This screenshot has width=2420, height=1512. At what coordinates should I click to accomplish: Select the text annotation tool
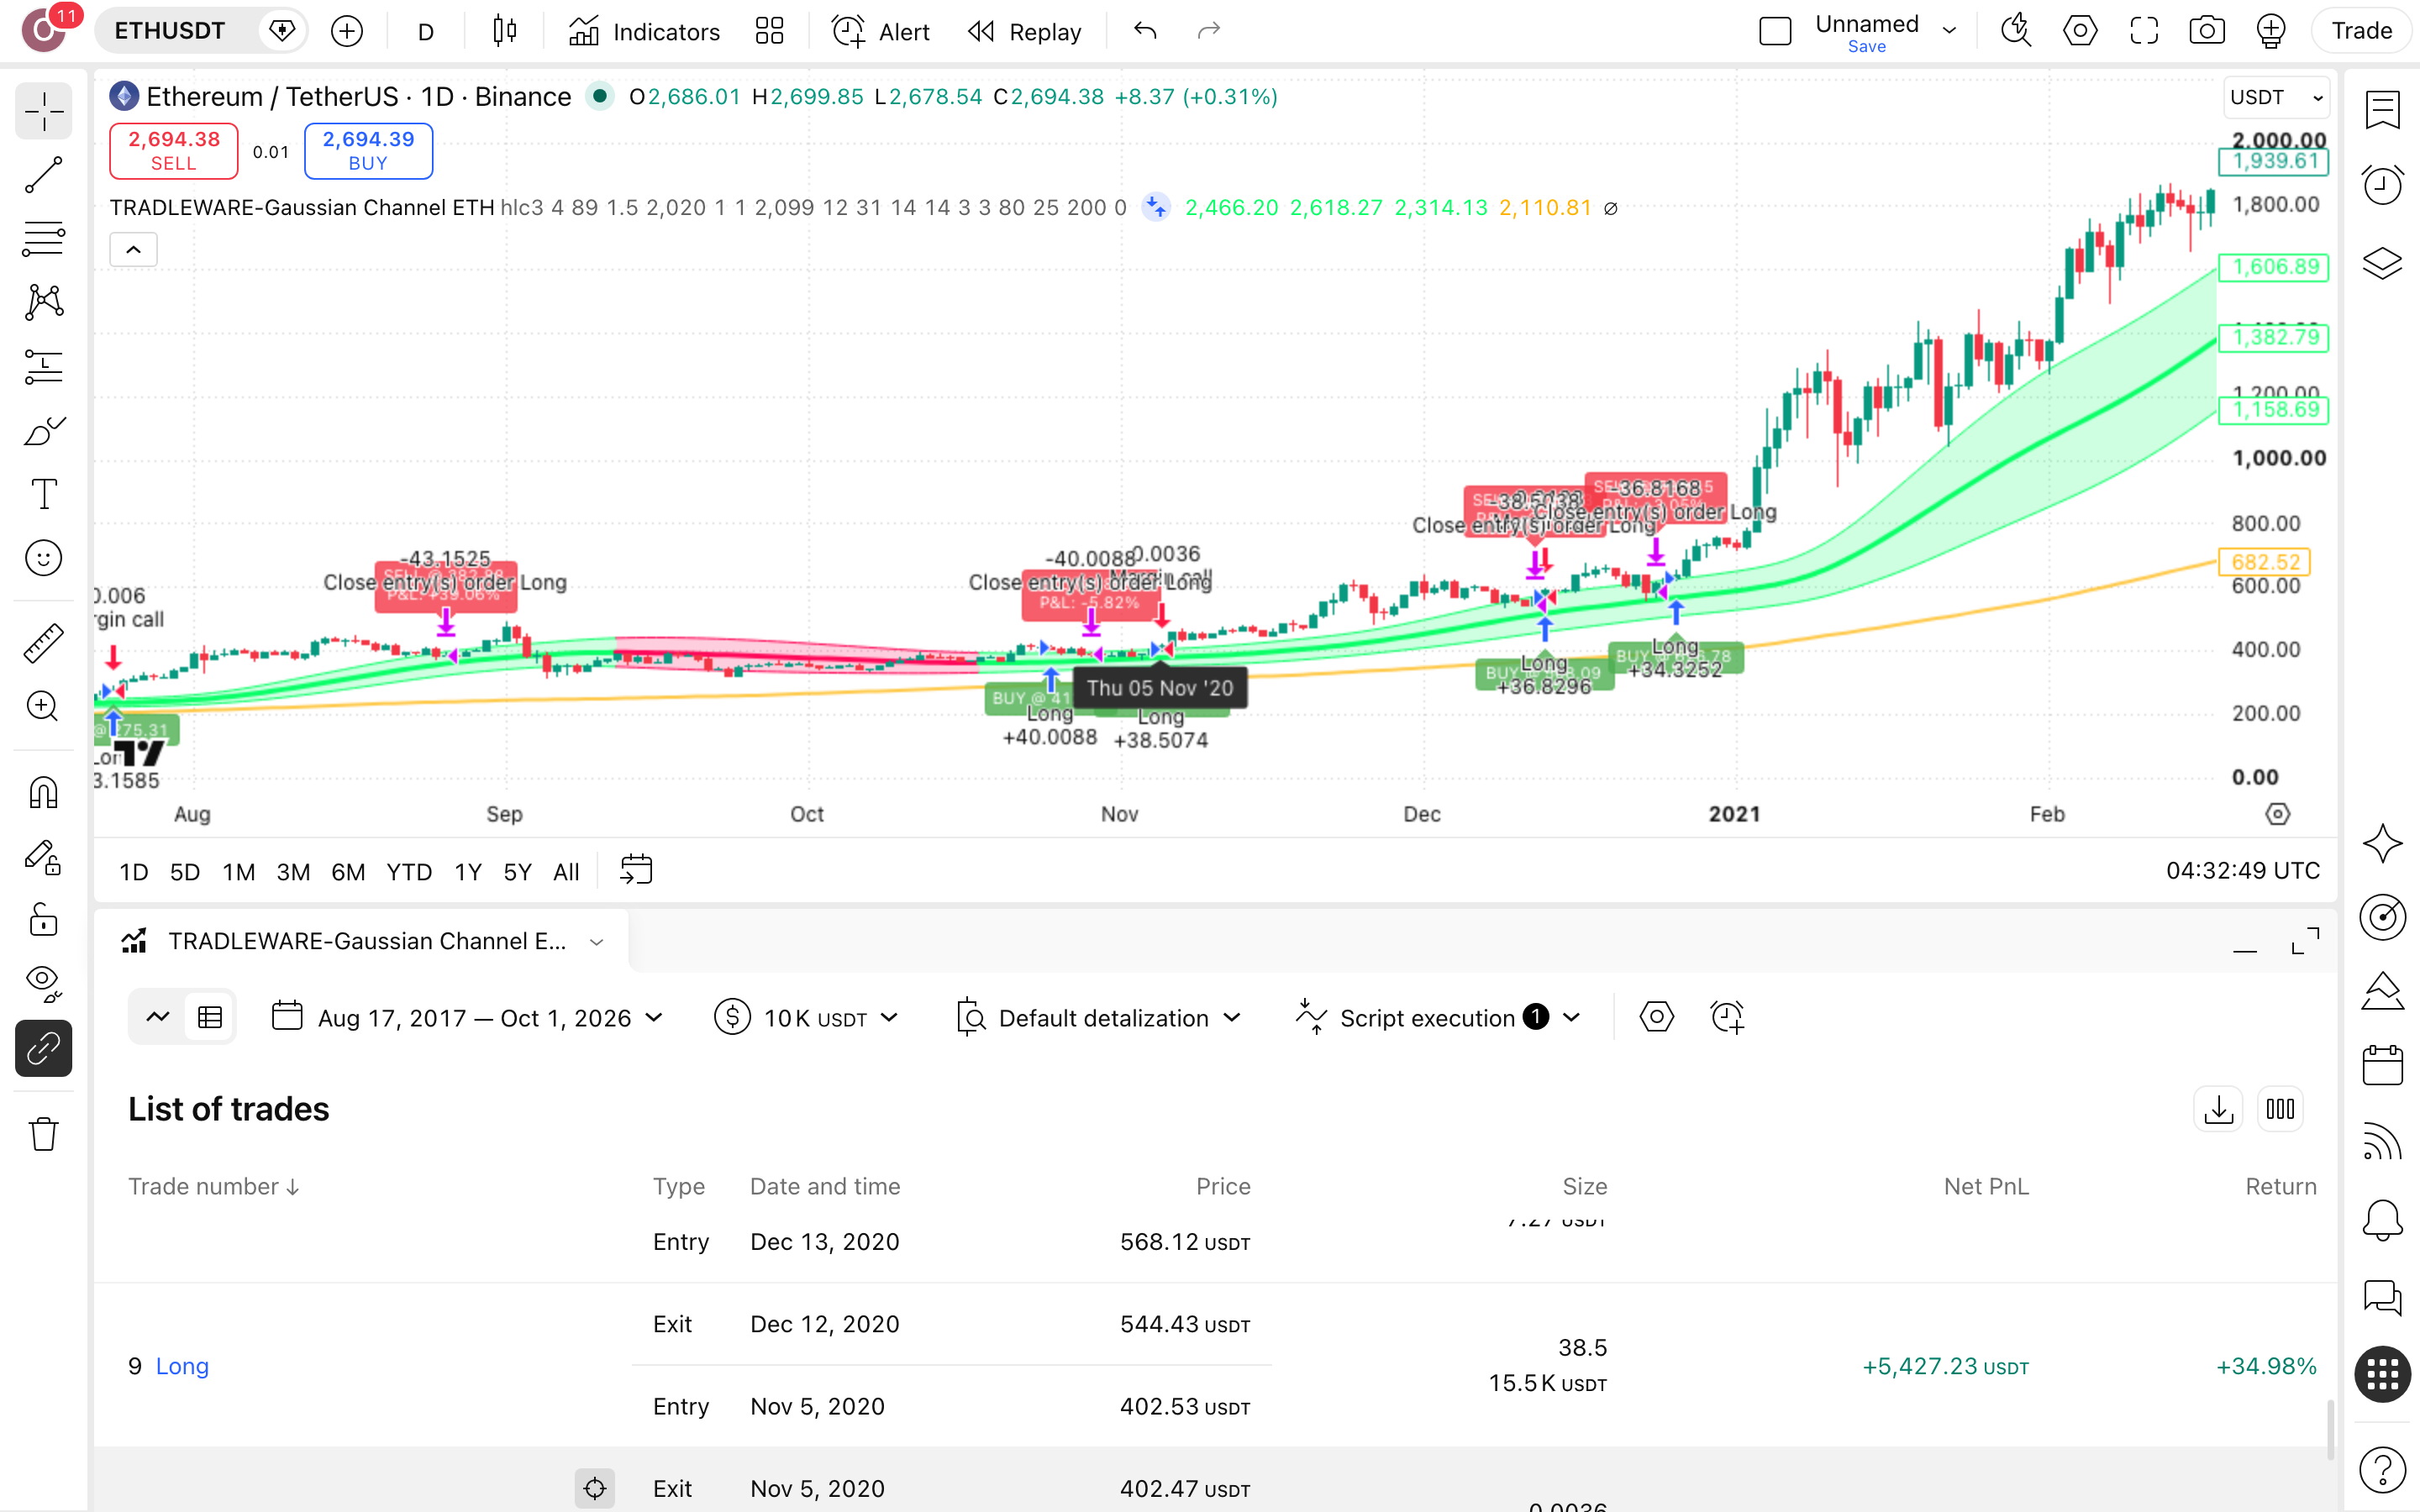tap(44, 494)
